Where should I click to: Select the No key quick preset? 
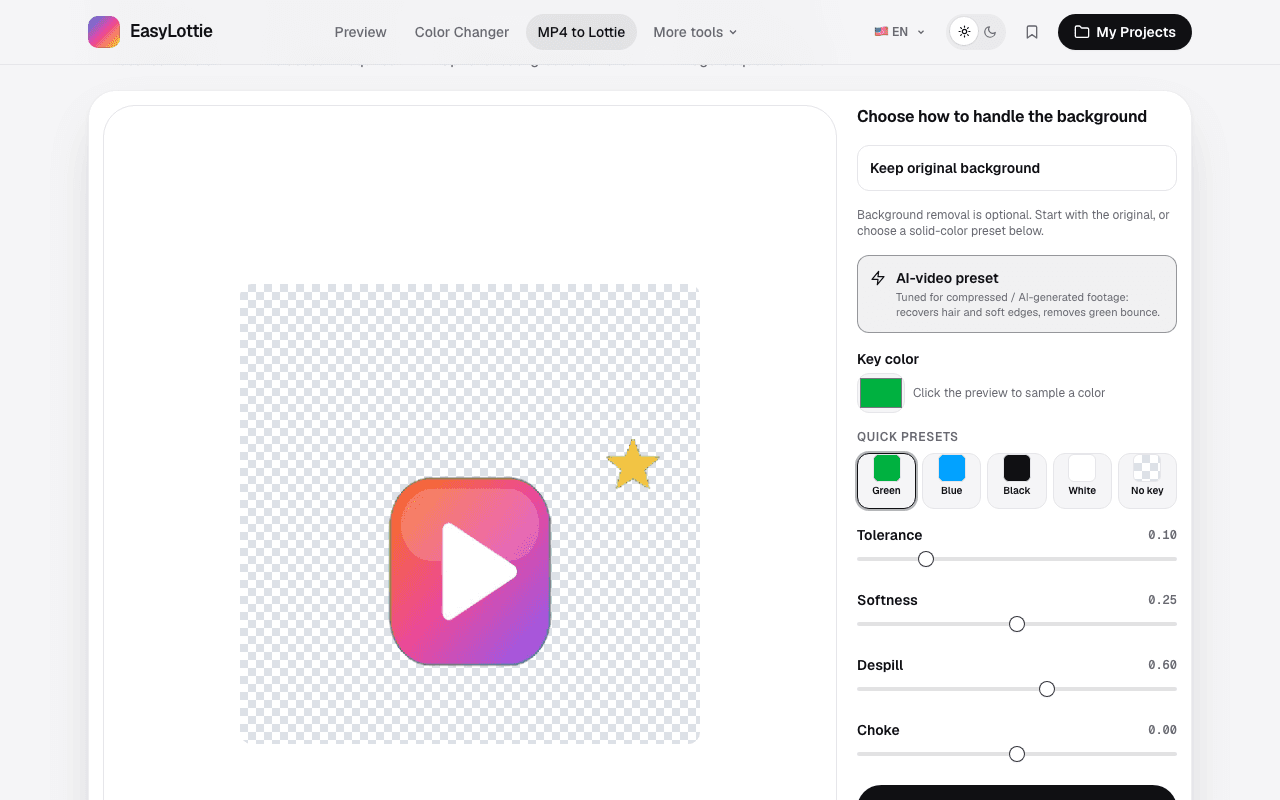pos(1147,481)
